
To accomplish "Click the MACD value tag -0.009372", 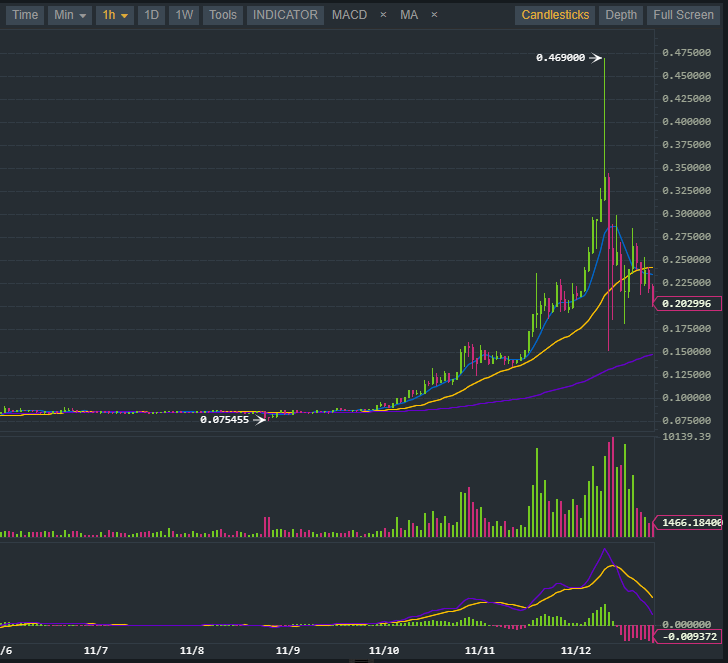I will (x=690, y=636).
